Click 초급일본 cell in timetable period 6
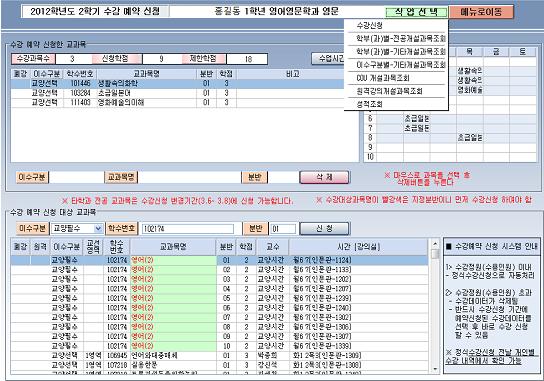 click(416, 118)
